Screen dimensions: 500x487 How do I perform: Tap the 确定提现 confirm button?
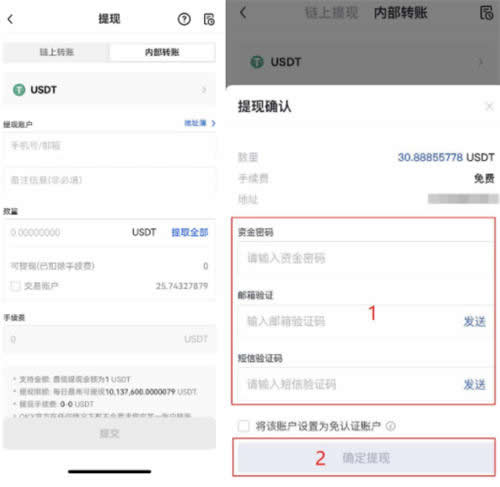[364, 457]
